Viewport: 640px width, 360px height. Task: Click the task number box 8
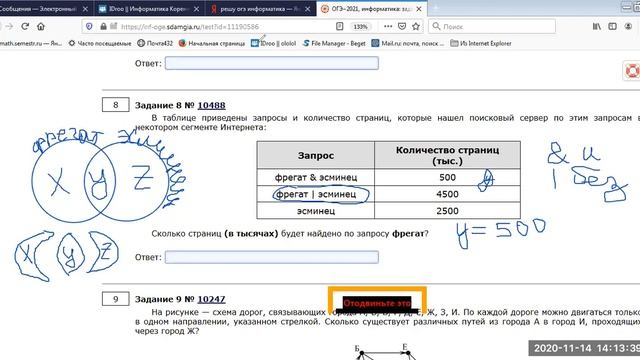pos(116,105)
